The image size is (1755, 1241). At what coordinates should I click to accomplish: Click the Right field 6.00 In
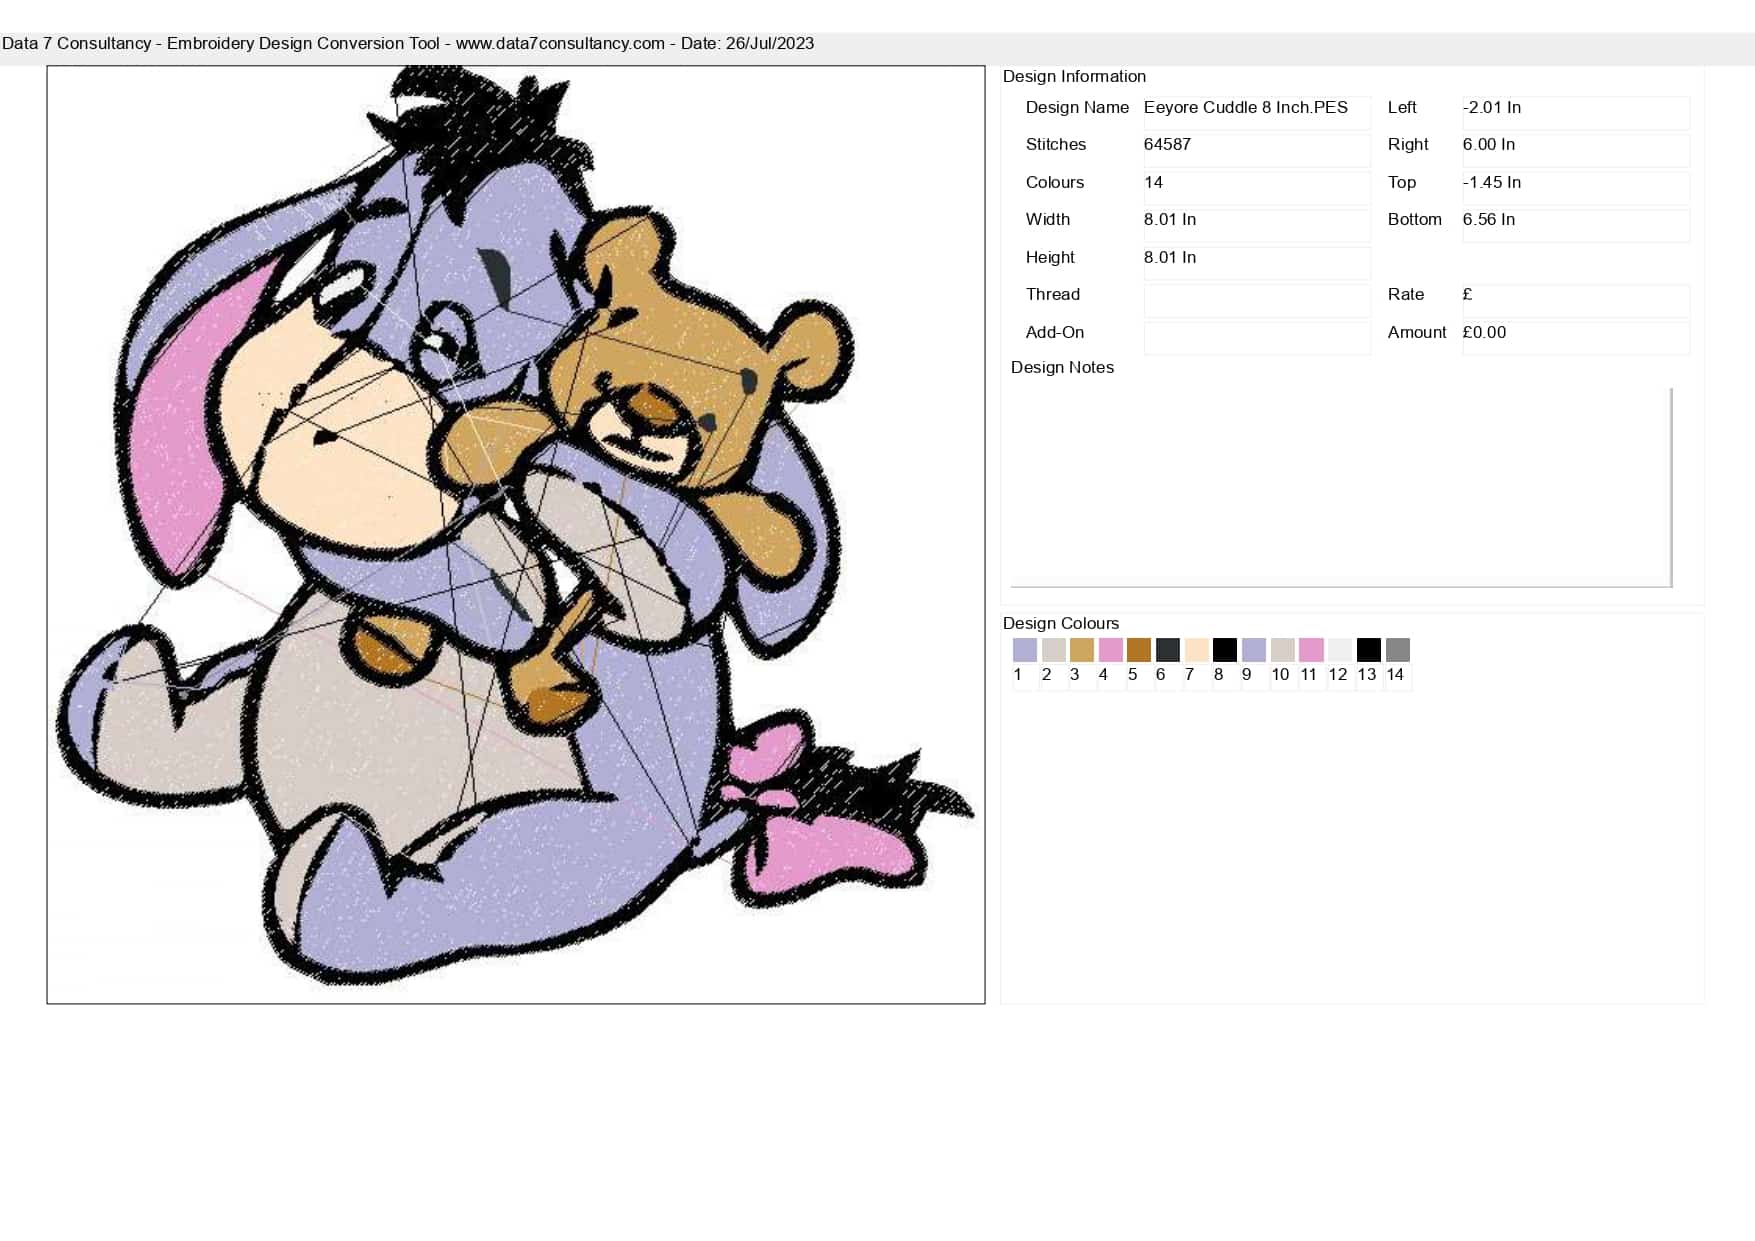click(1576, 150)
